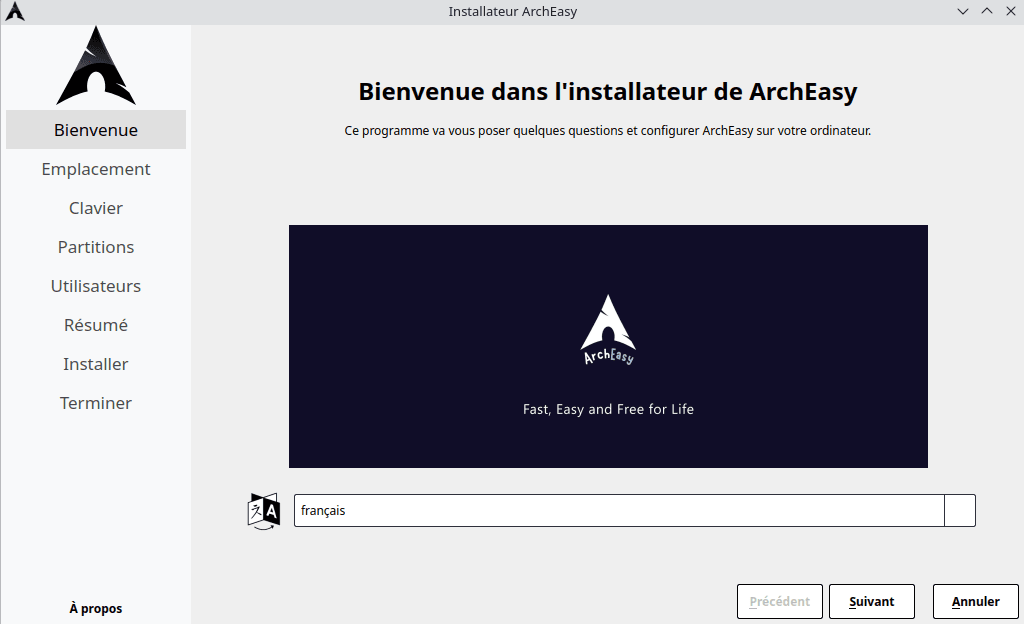Select the Résumé step
This screenshot has width=1024, height=624.
96,325
